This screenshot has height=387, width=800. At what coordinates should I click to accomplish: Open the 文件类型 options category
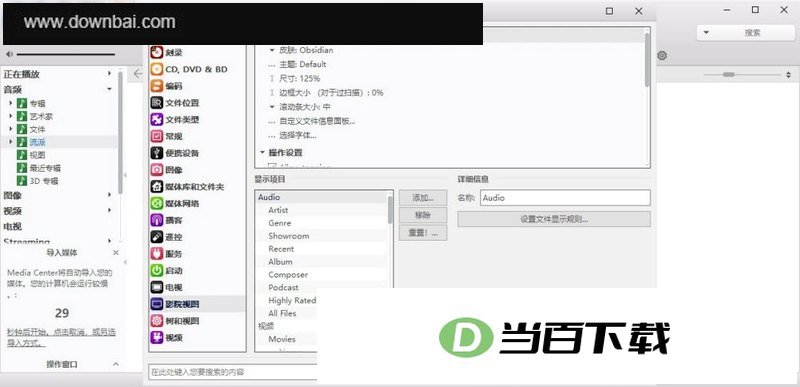pos(175,120)
